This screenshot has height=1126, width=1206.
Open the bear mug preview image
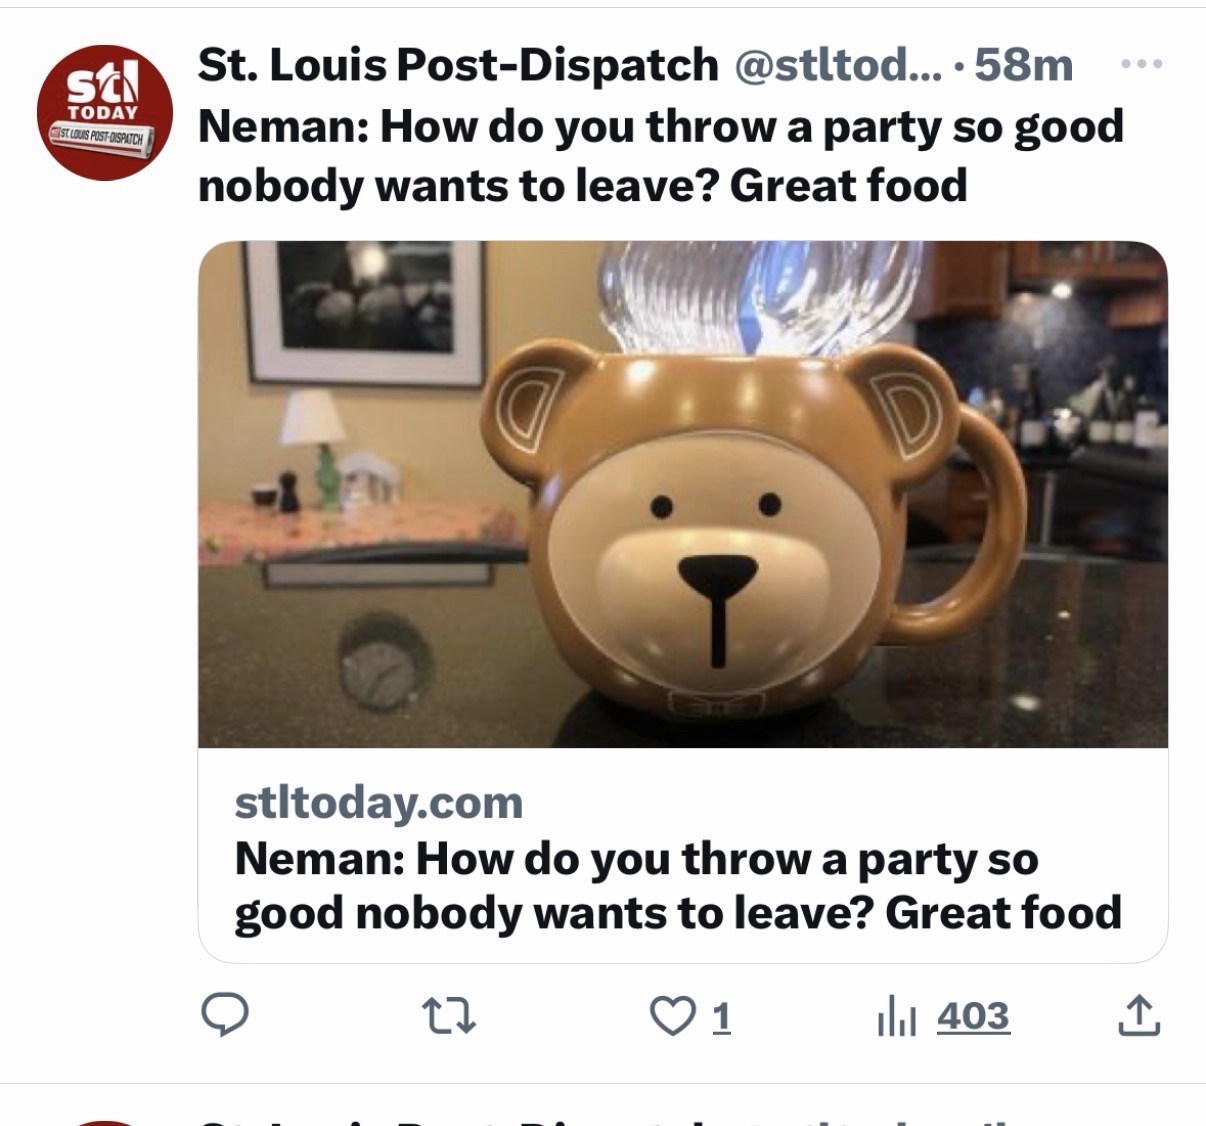point(682,494)
